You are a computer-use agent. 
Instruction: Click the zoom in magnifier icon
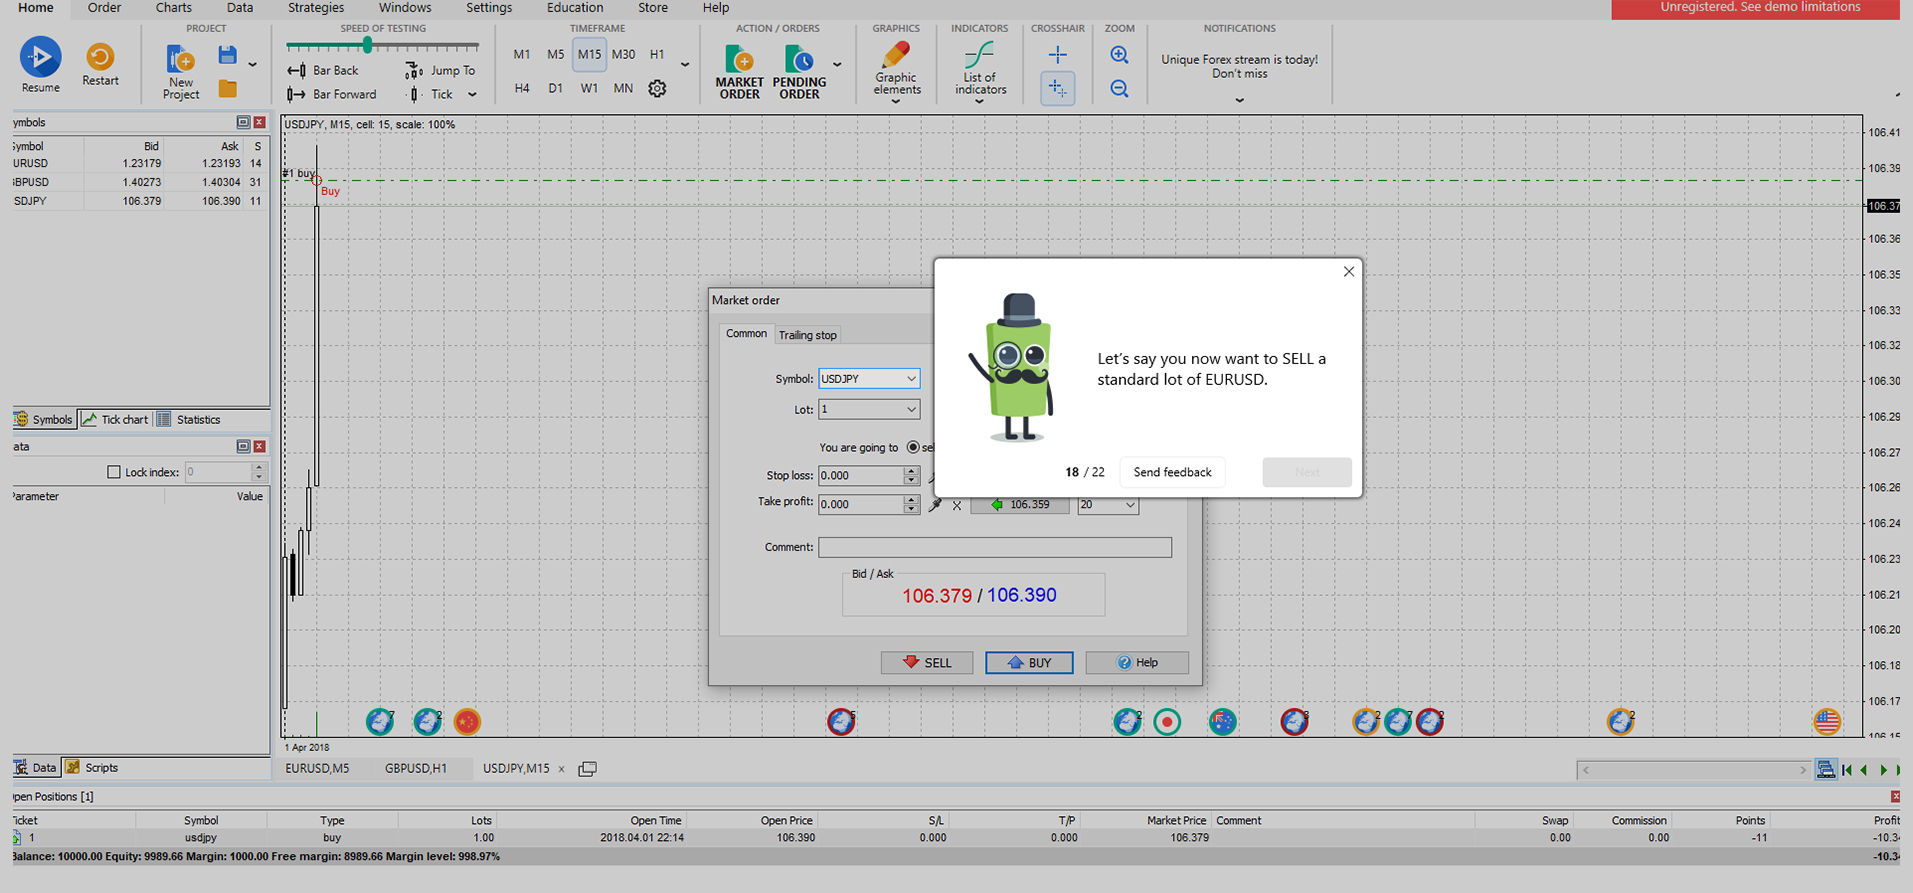pos(1119,55)
